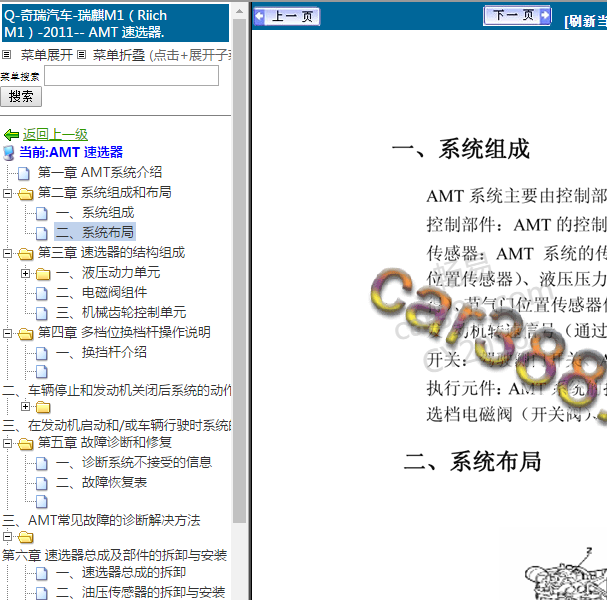607x600 pixels.
Task: Click the 返回上一级 link
Action: point(55,134)
